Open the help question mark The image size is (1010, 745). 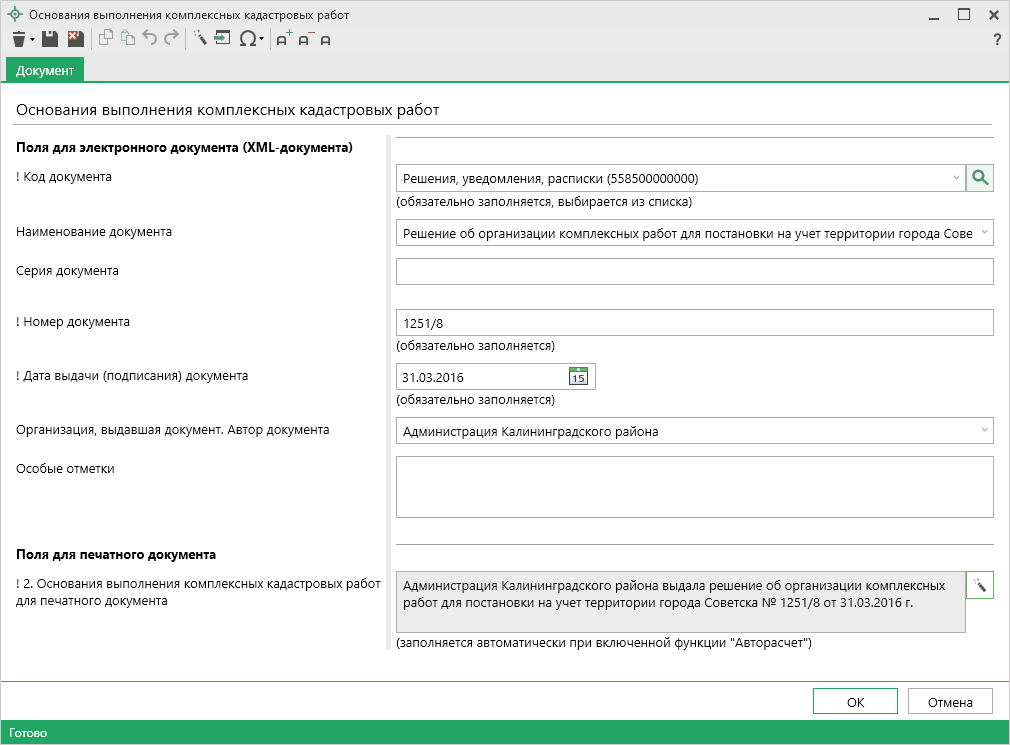coord(996,40)
